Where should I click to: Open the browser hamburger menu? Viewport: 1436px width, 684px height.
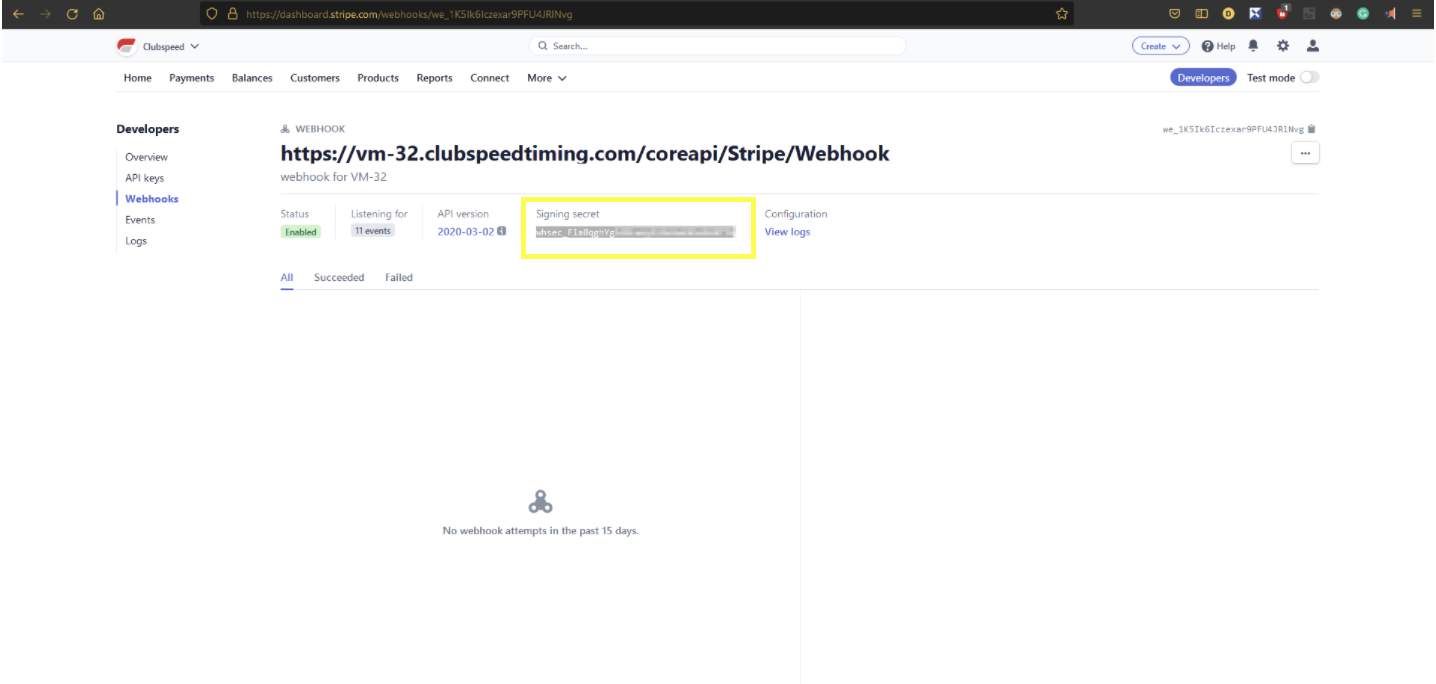1416,14
